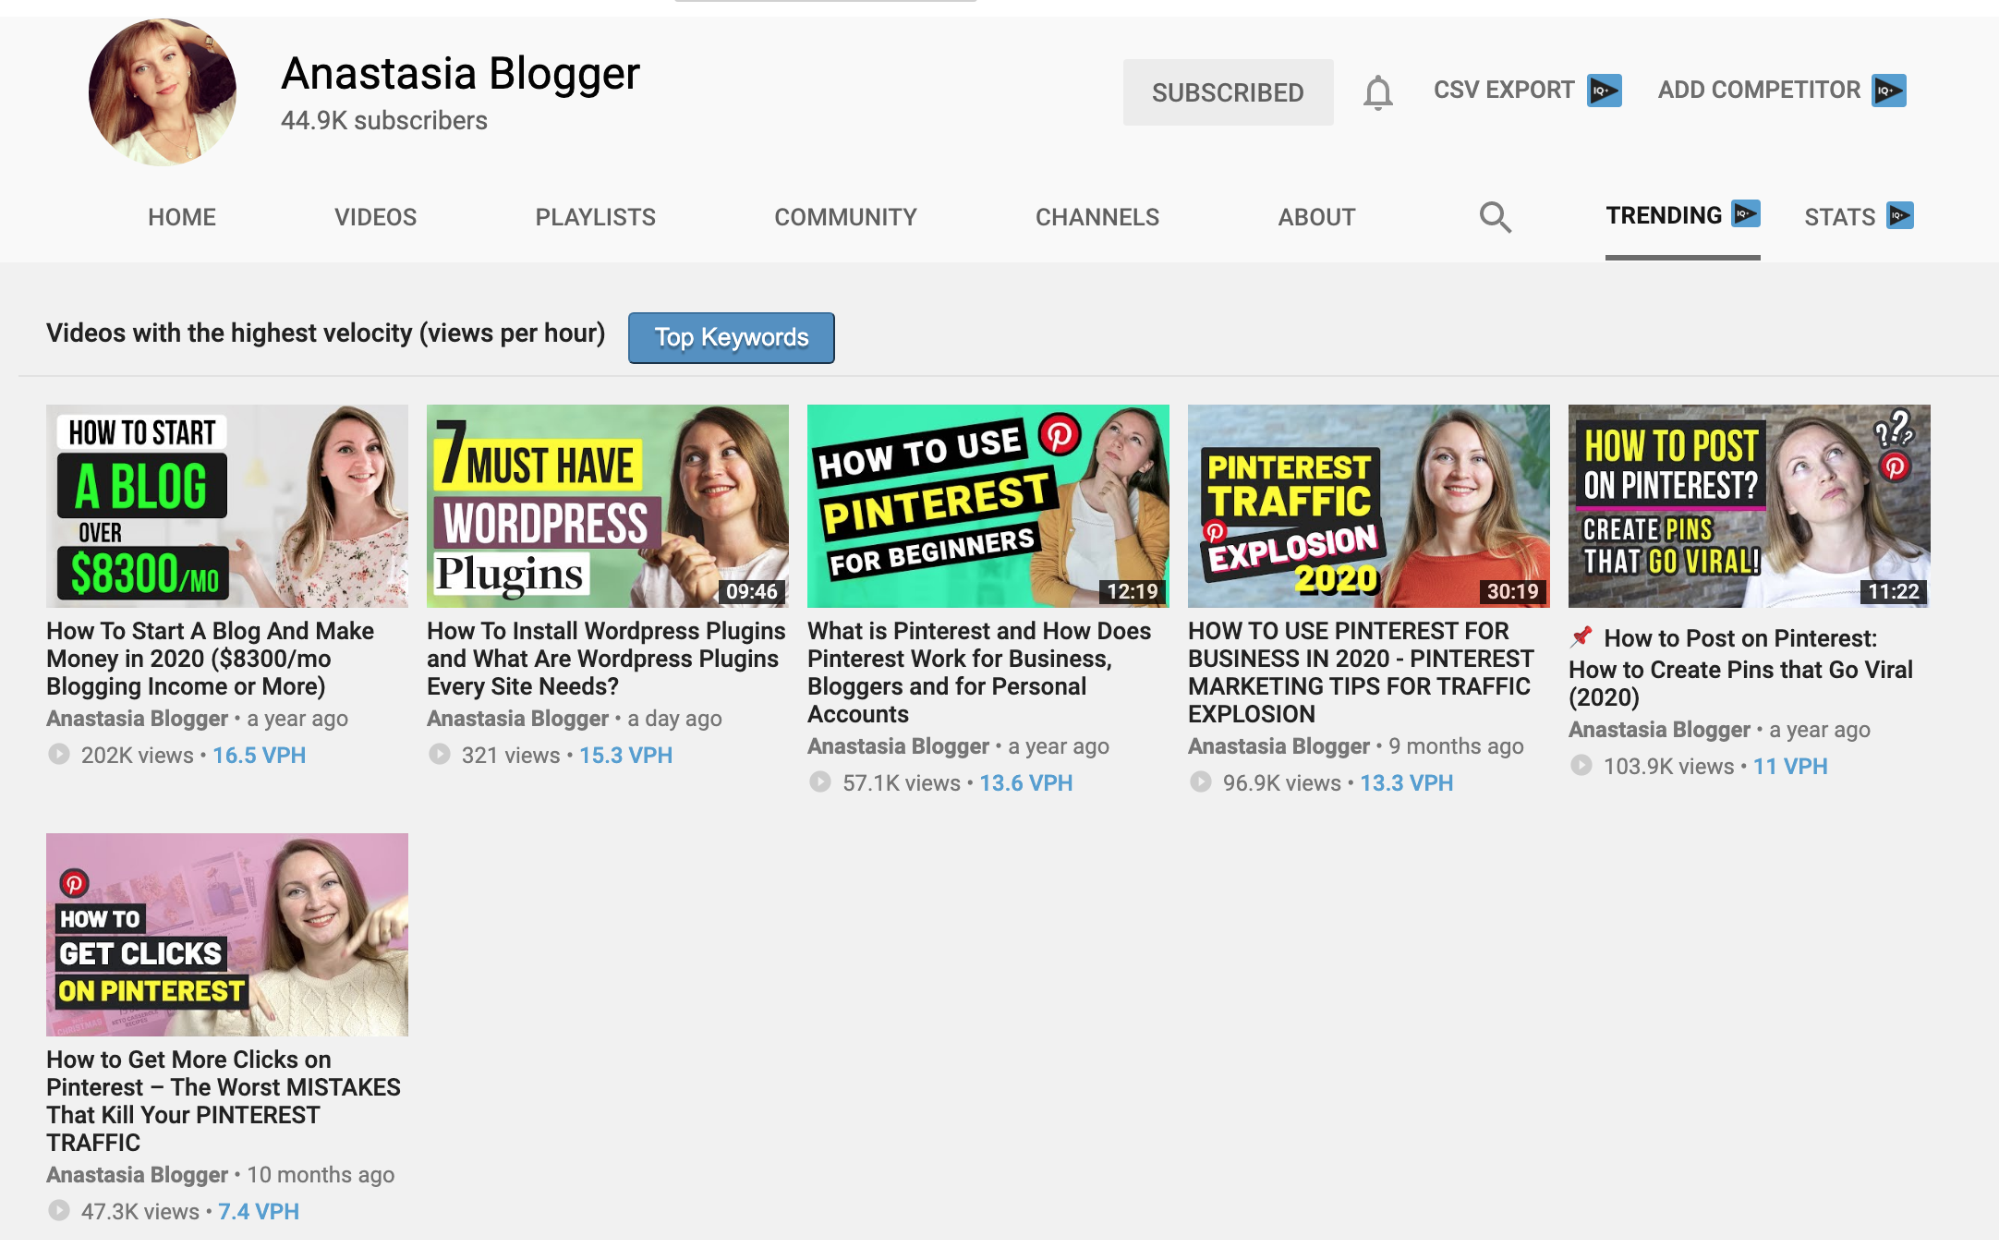The image size is (1999, 1240).
Task: Click the 13.3 VPH value
Action: [x=1406, y=783]
